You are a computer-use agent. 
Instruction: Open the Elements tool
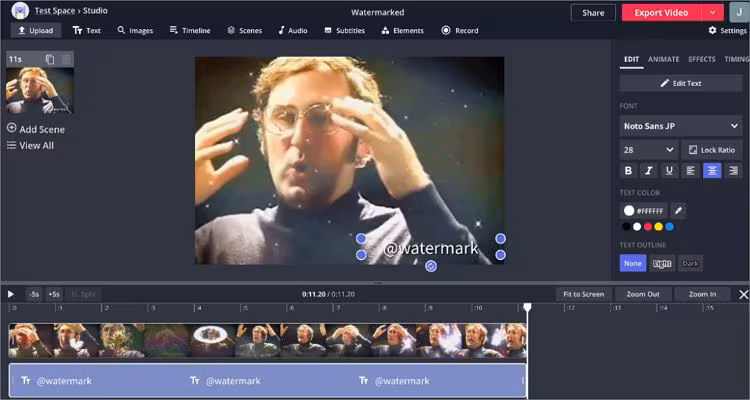click(403, 31)
